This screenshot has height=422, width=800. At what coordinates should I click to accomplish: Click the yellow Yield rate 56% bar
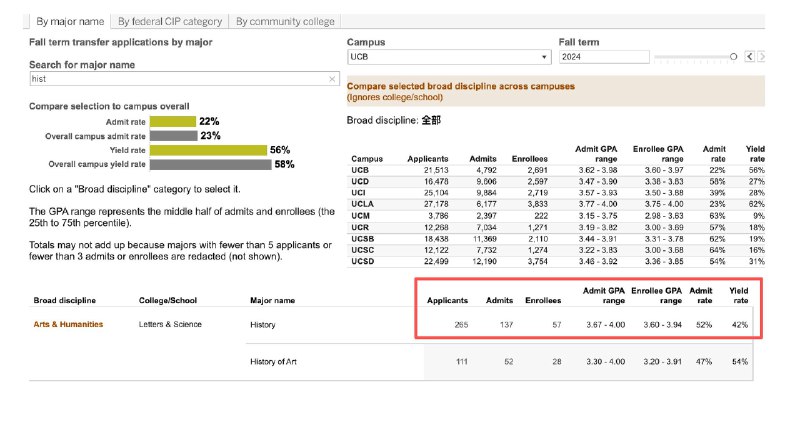click(x=208, y=150)
